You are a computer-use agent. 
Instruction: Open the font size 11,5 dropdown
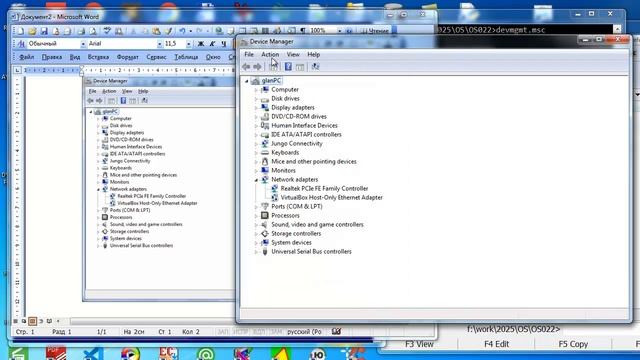[188, 44]
